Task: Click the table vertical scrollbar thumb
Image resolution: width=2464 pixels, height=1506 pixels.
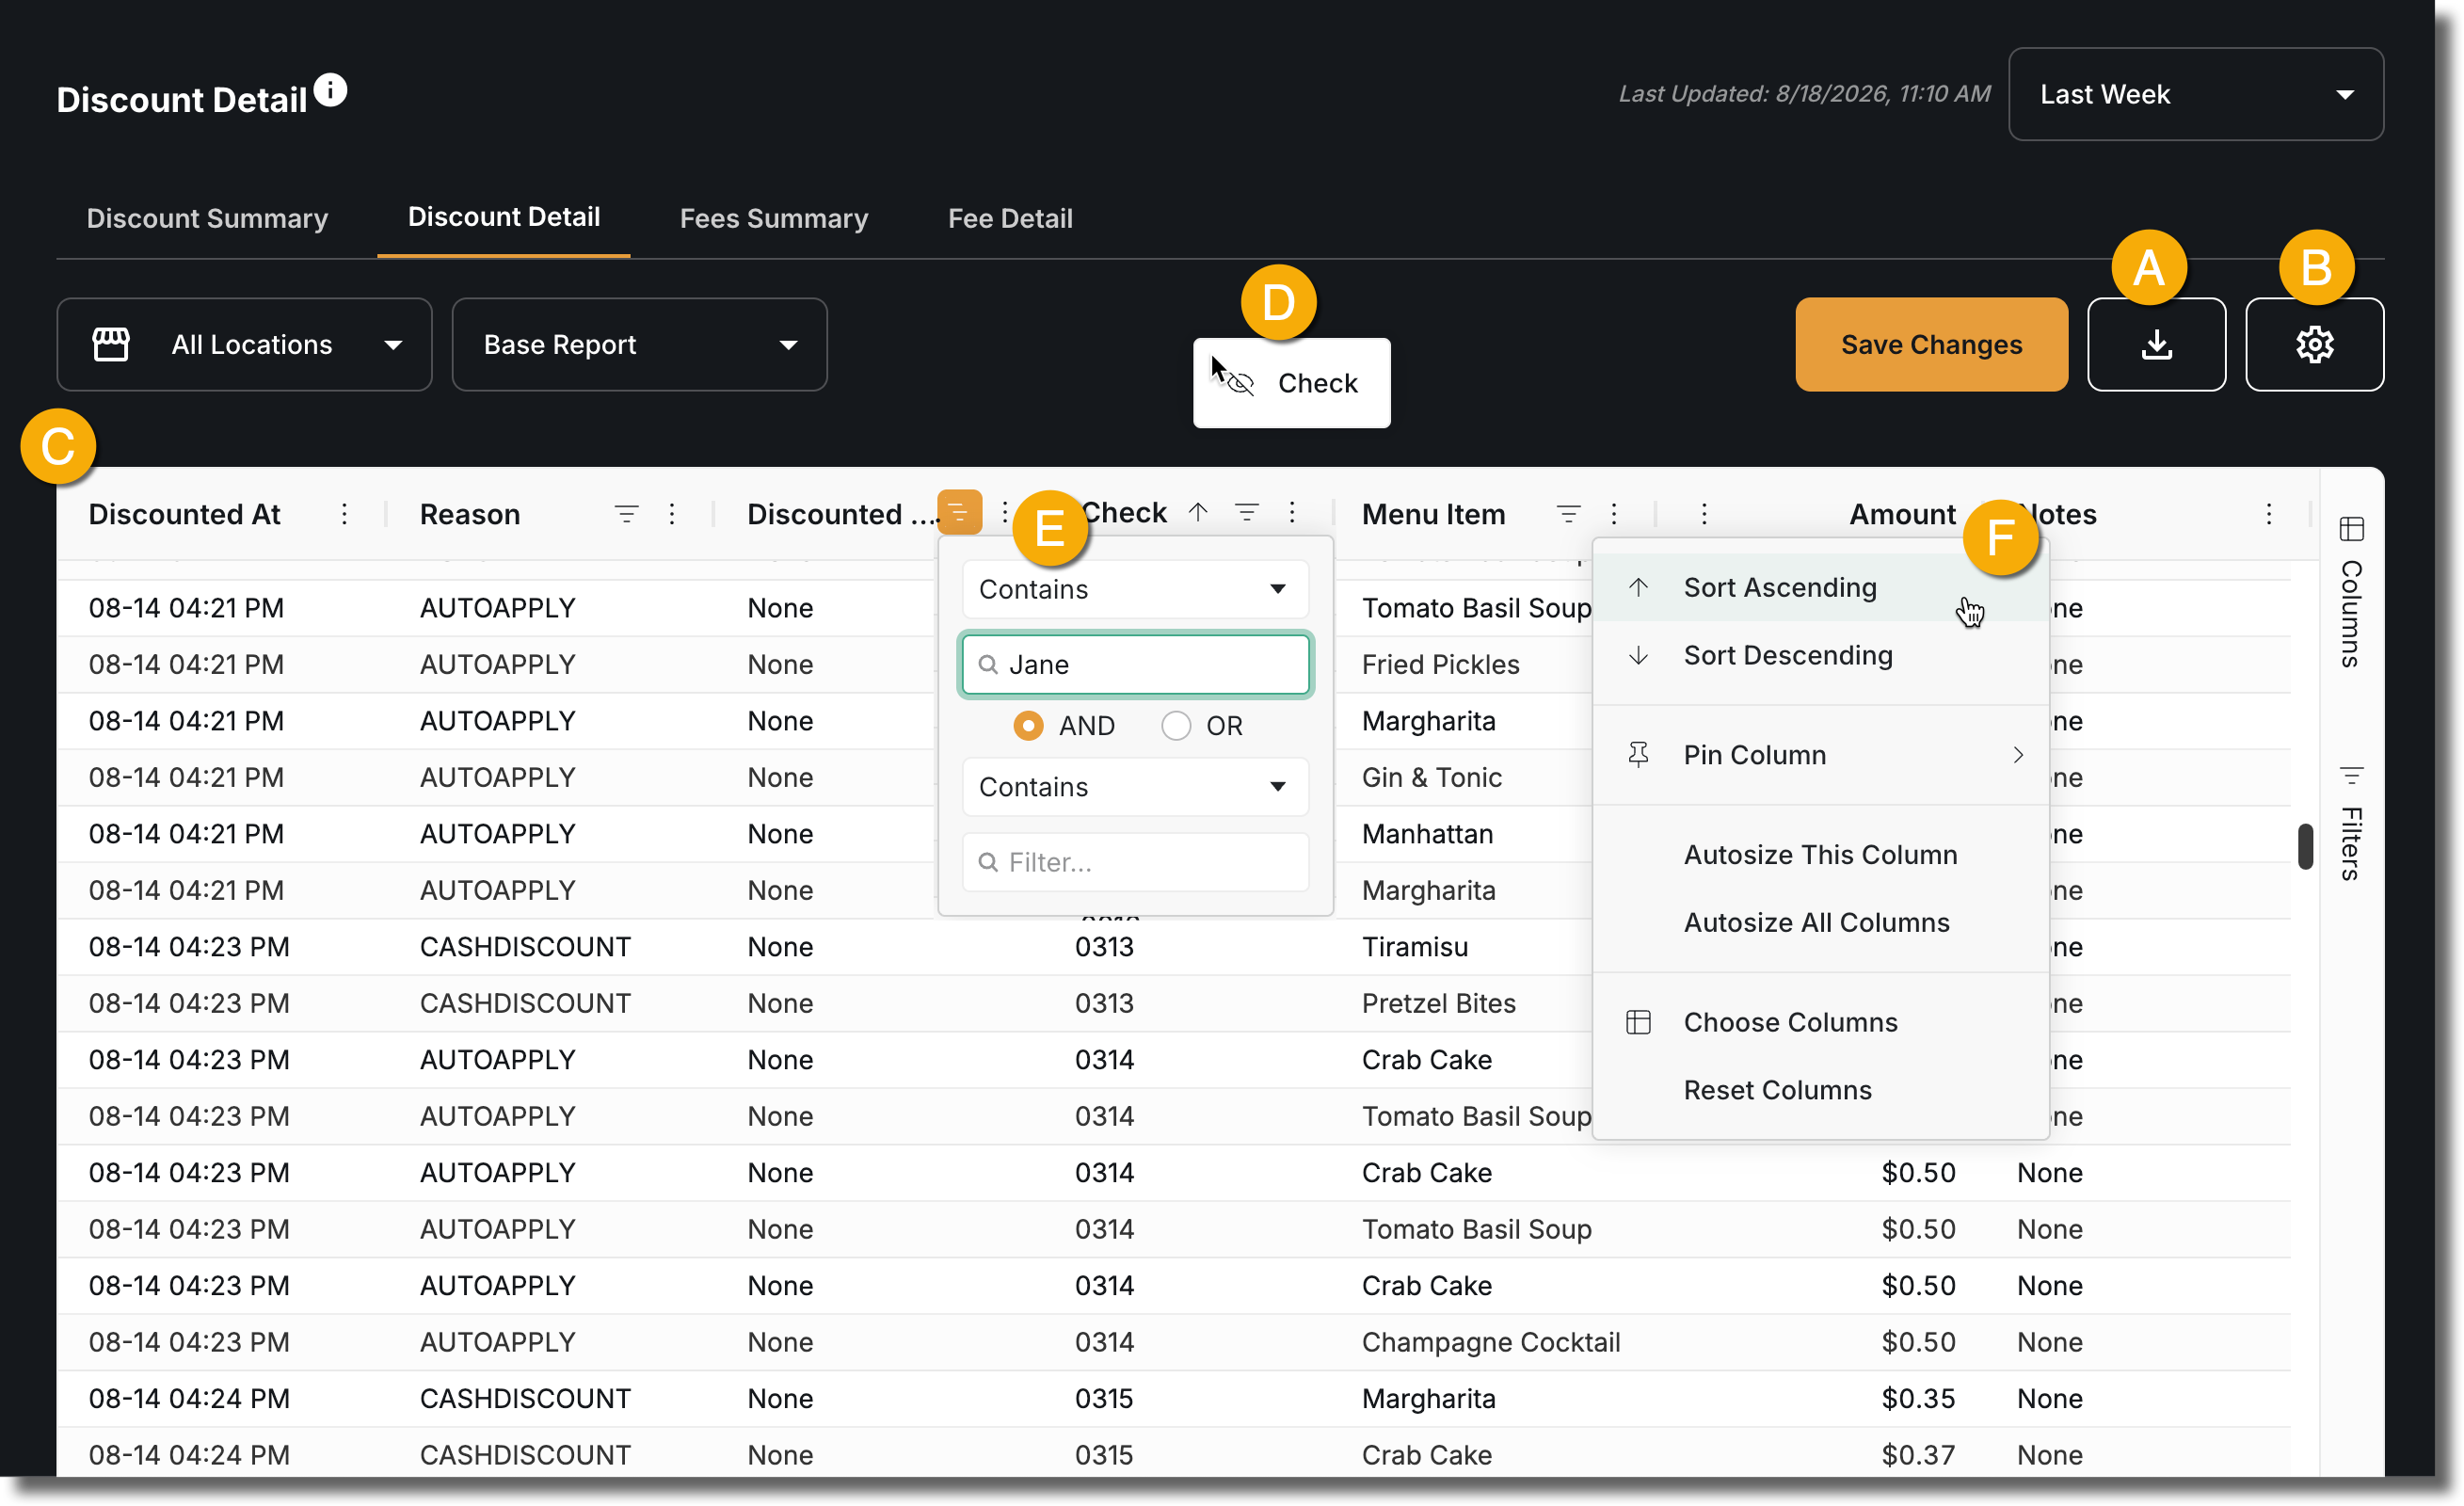Action: pyautogui.click(x=2305, y=846)
